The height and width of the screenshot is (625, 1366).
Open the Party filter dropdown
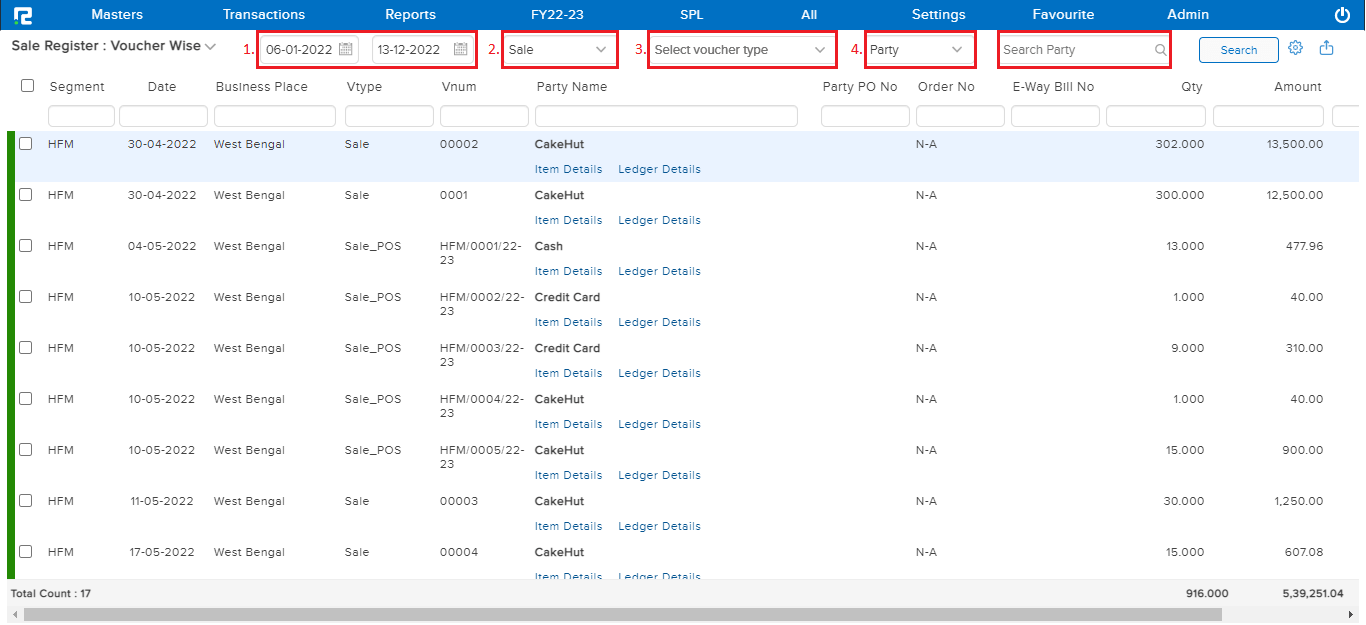919,49
